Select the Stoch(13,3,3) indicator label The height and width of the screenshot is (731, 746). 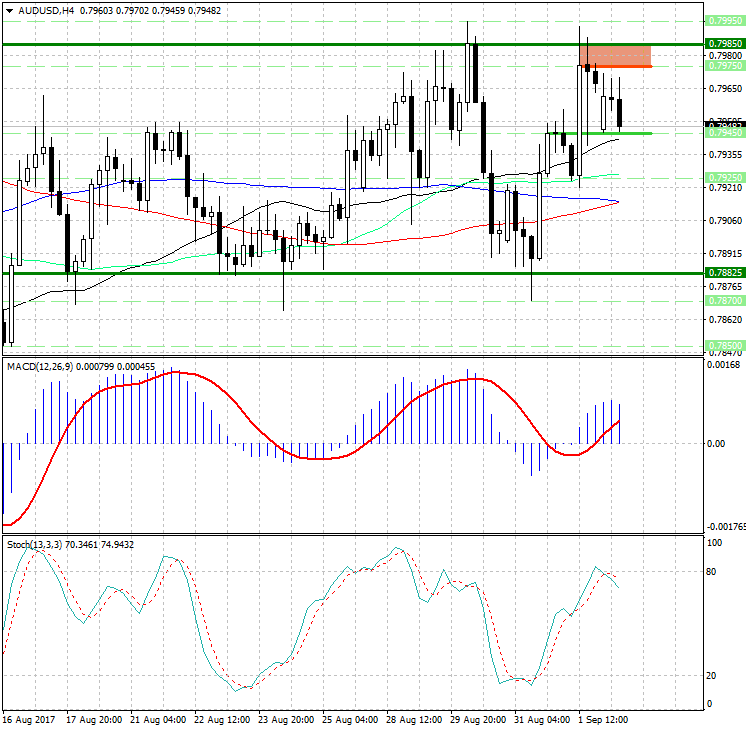32,544
